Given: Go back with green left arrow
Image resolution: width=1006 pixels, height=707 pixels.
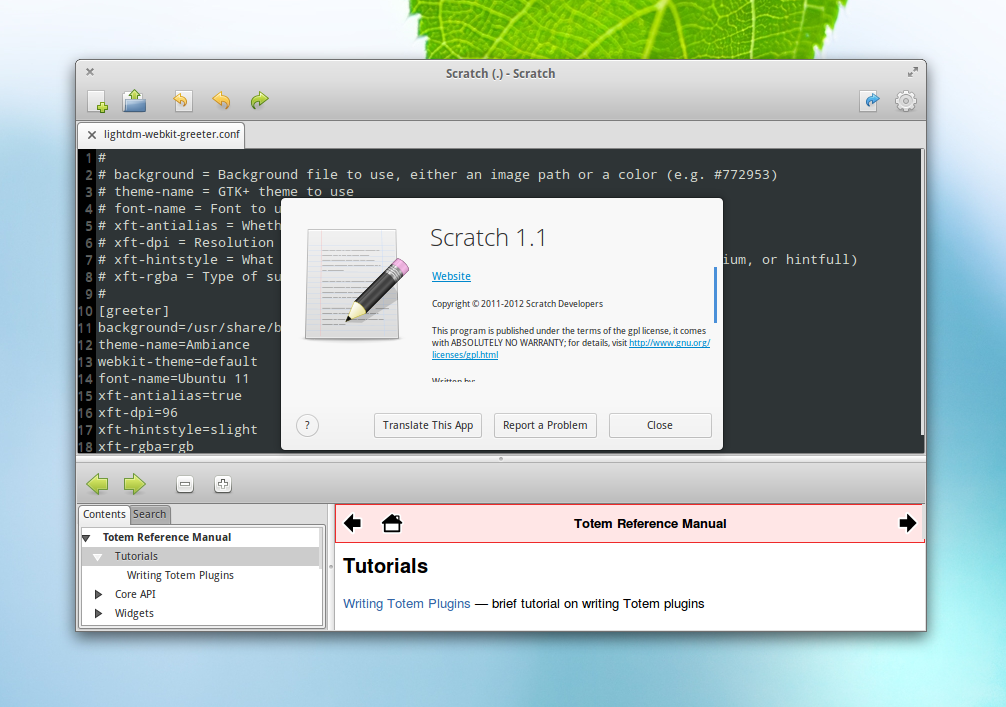Looking at the screenshot, I should click(x=98, y=484).
